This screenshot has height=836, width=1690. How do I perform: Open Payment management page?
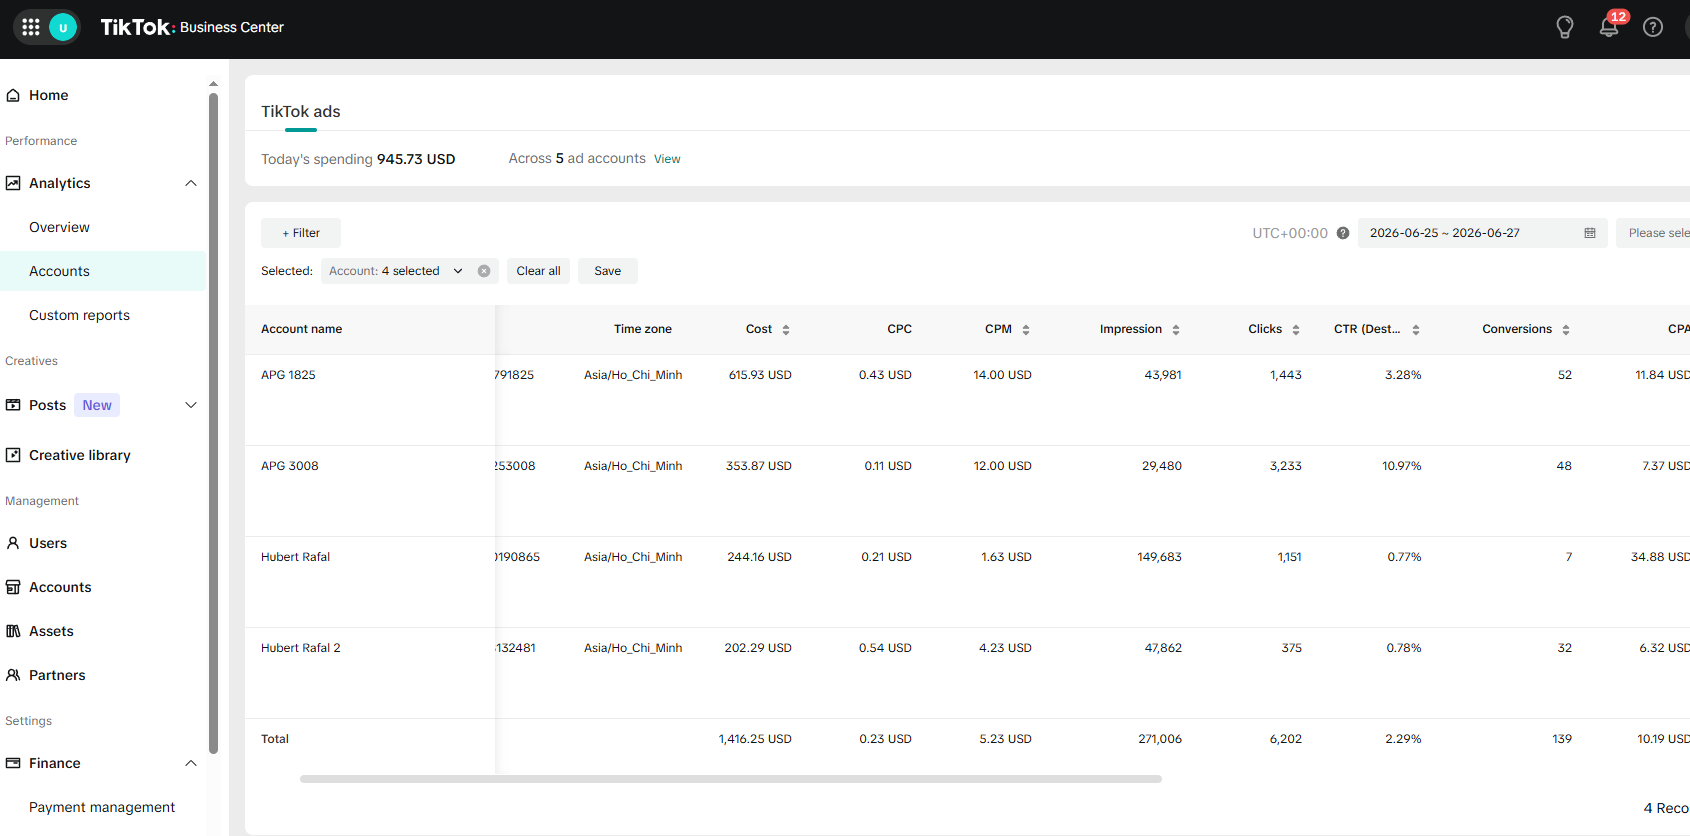click(x=103, y=807)
